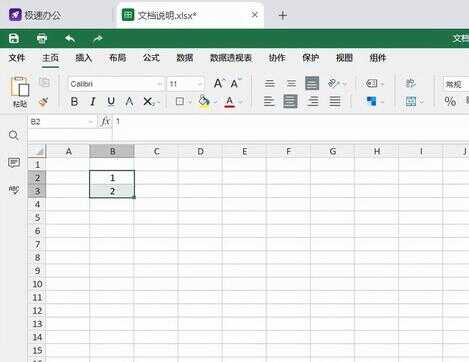Image resolution: width=469 pixels, height=362 pixels.
Task: Switch to the 保护 tab
Action: [x=311, y=58]
